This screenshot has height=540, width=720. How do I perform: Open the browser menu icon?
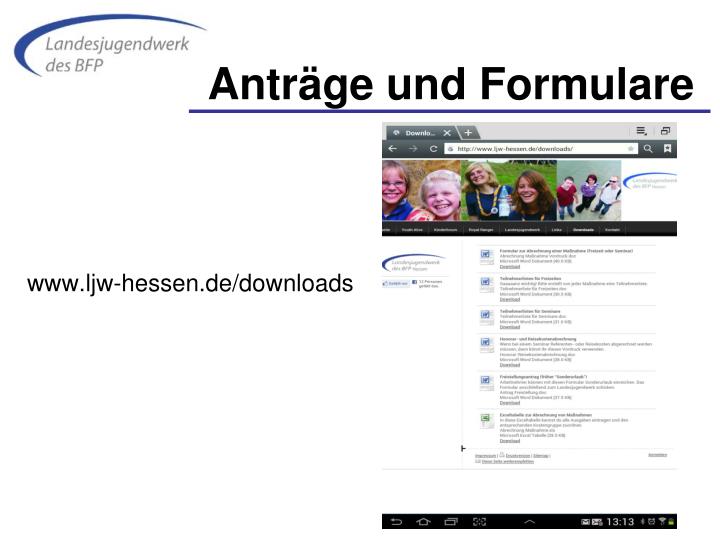[x=641, y=131]
